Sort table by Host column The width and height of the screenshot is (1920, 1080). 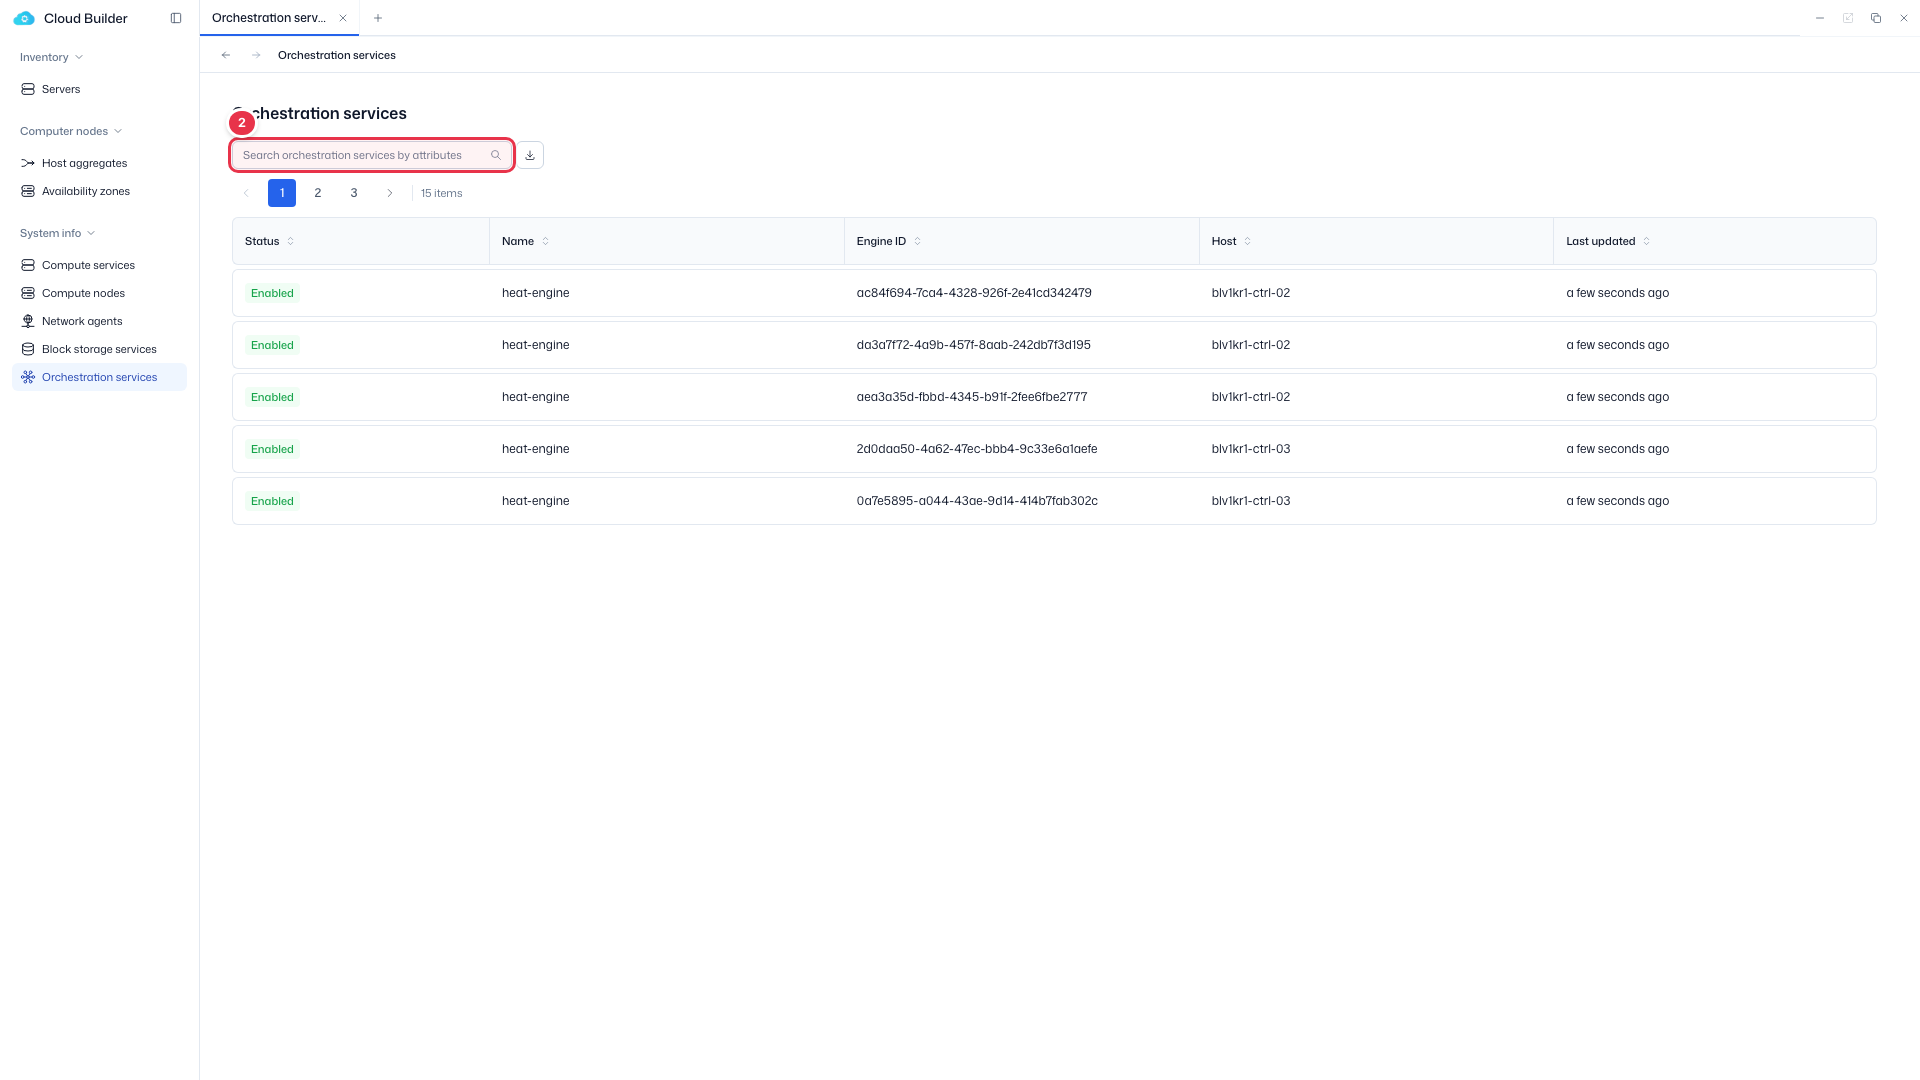[1247, 241]
